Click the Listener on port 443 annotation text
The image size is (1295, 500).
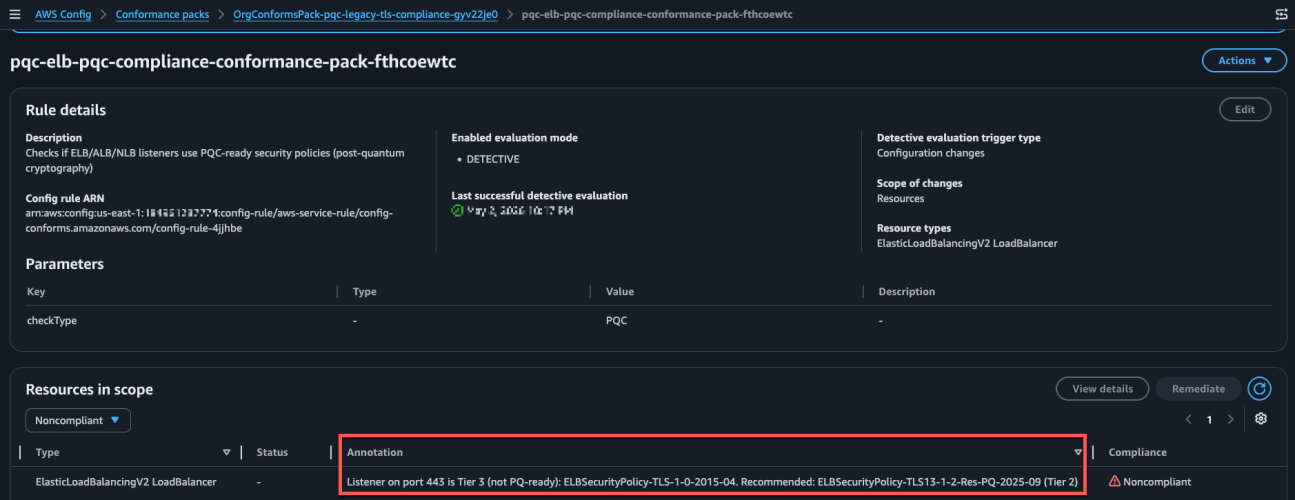click(714, 482)
